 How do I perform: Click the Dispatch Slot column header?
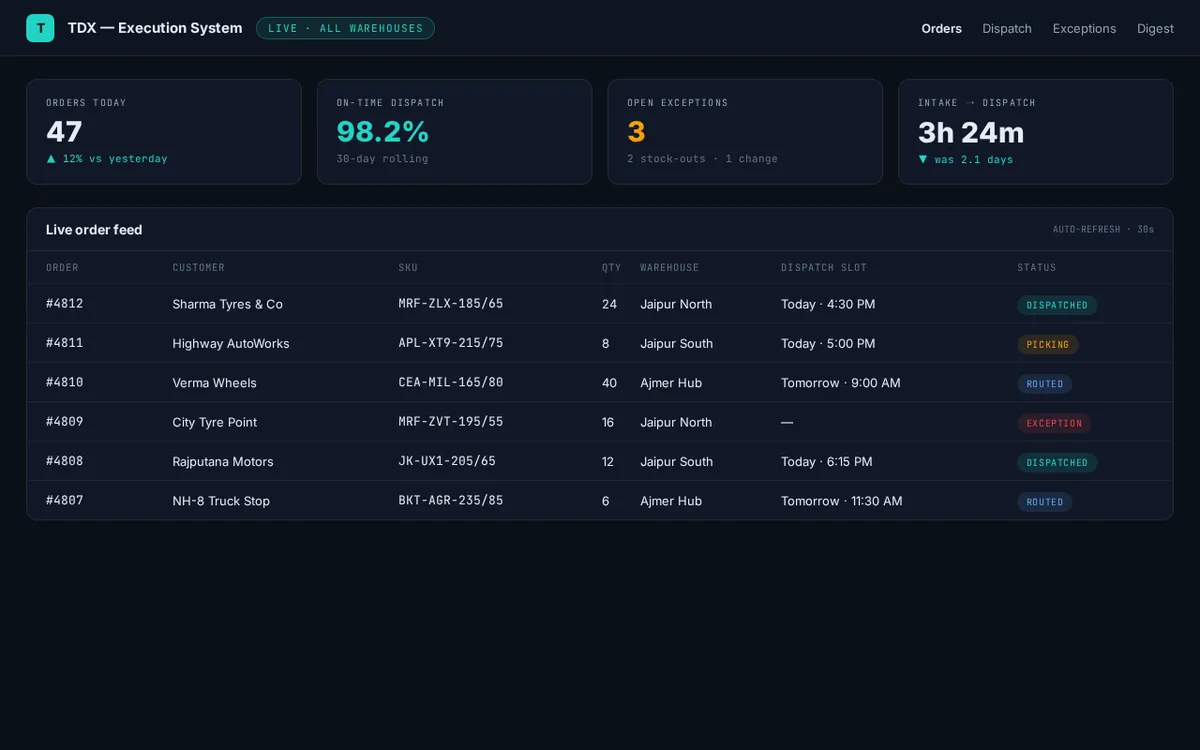824,268
